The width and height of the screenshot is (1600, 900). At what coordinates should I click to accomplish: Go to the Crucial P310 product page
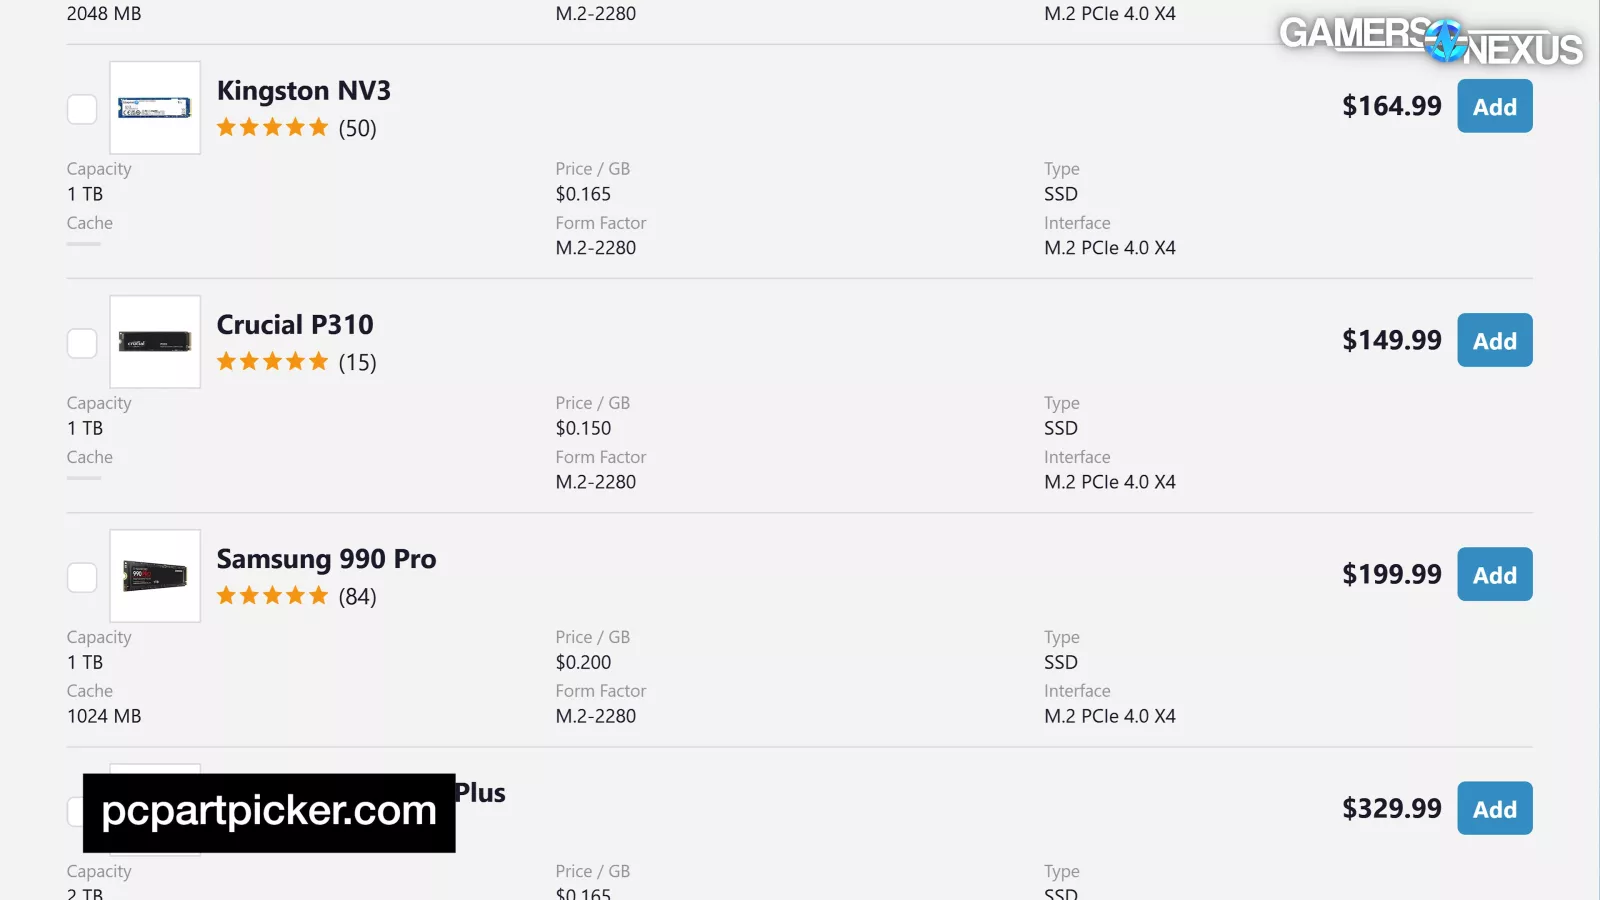[295, 325]
